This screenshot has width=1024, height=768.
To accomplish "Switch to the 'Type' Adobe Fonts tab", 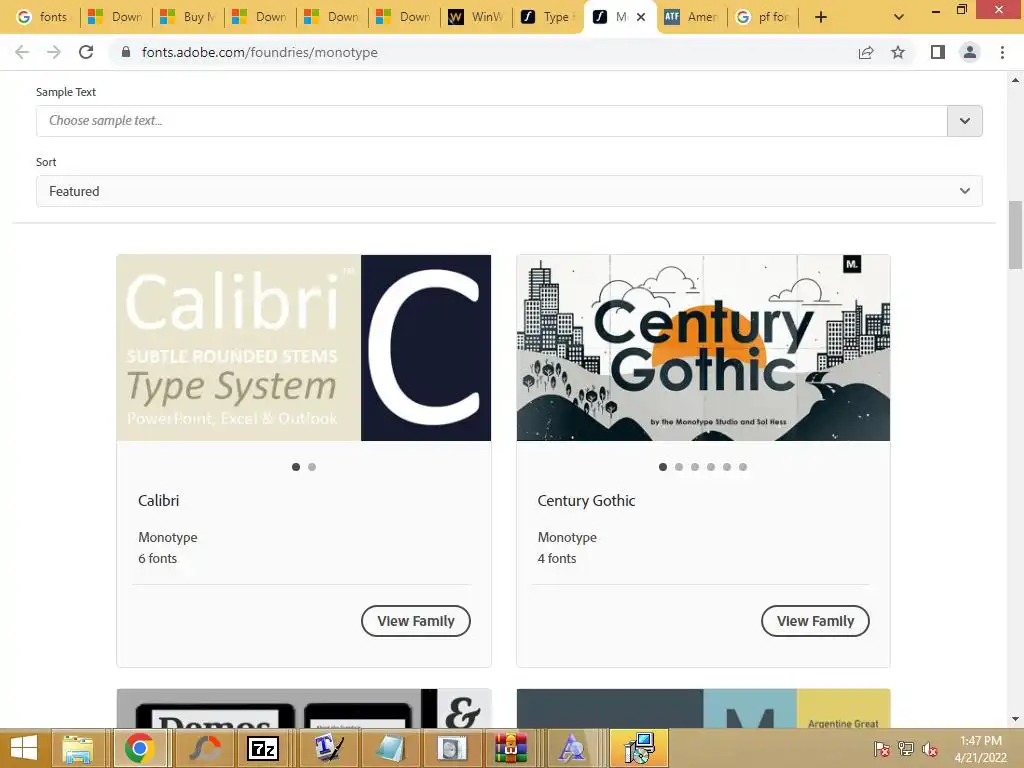I will click(x=548, y=17).
